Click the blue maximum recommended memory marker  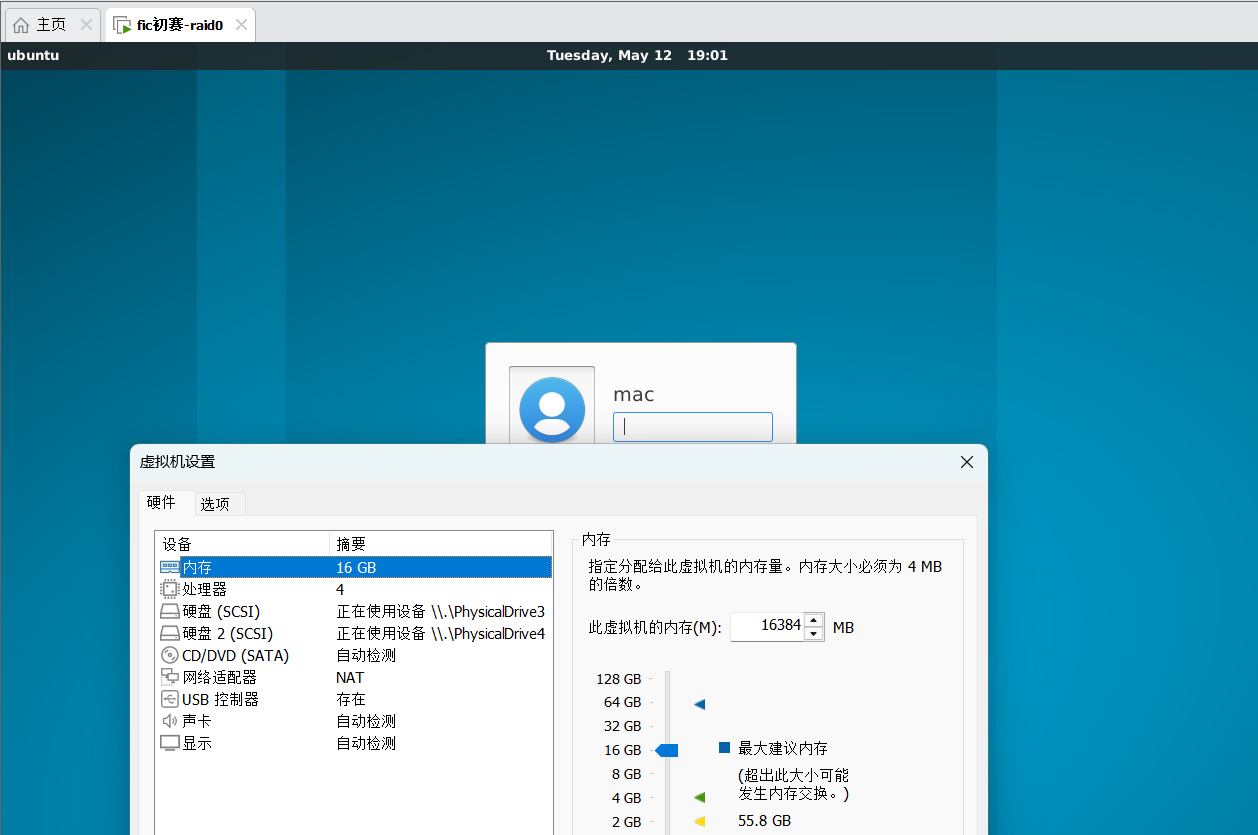point(699,704)
